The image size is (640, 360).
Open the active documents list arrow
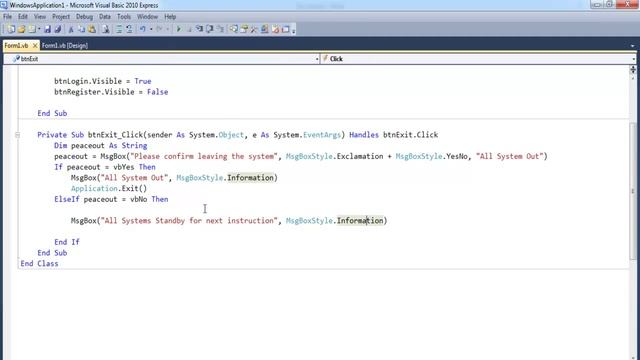tap(633, 46)
